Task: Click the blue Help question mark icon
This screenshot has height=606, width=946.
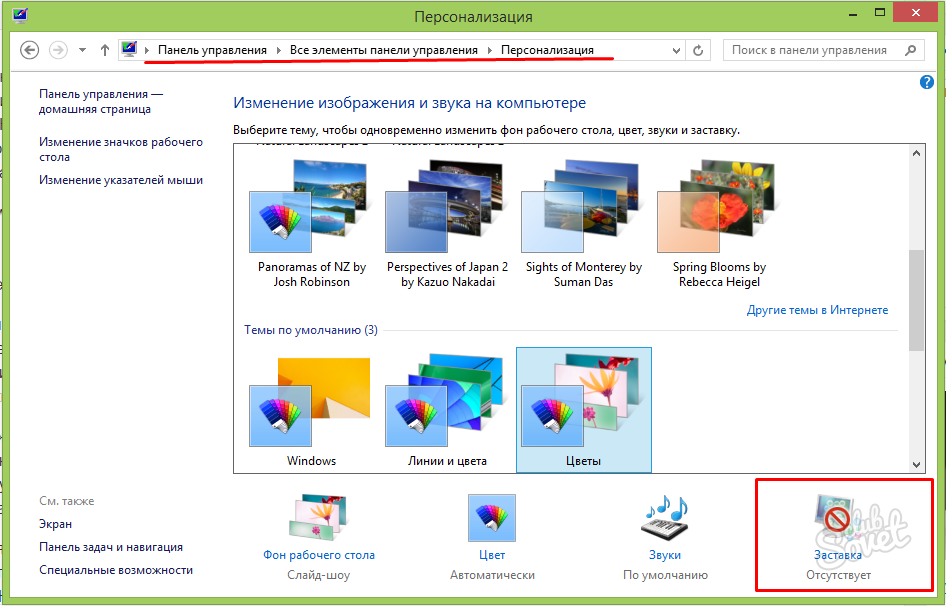Action: (x=926, y=82)
